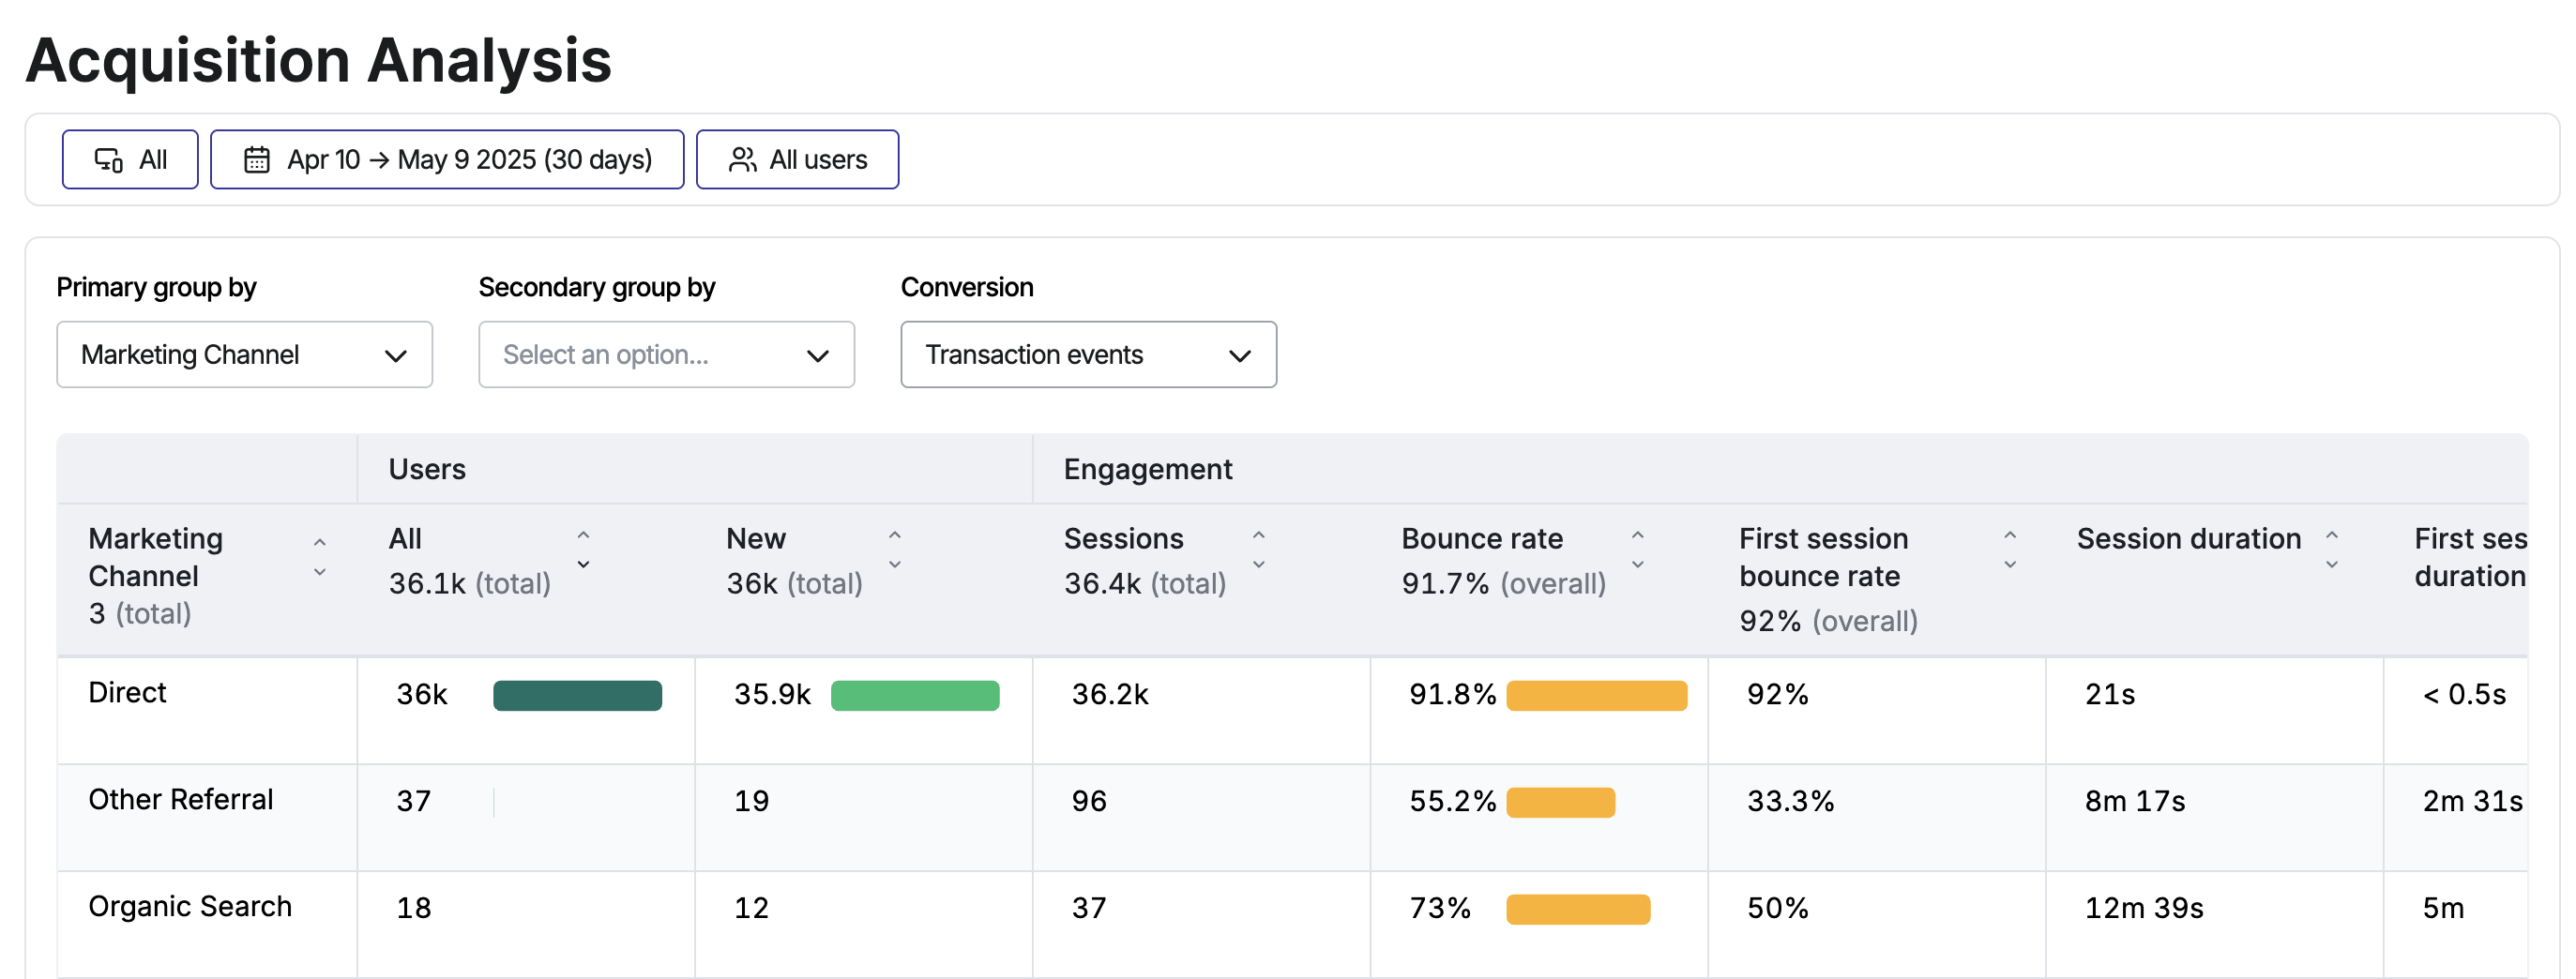This screenshot has width=2576, height=979.
Task: Open the All users segment filter
Action: coord(797,159)
